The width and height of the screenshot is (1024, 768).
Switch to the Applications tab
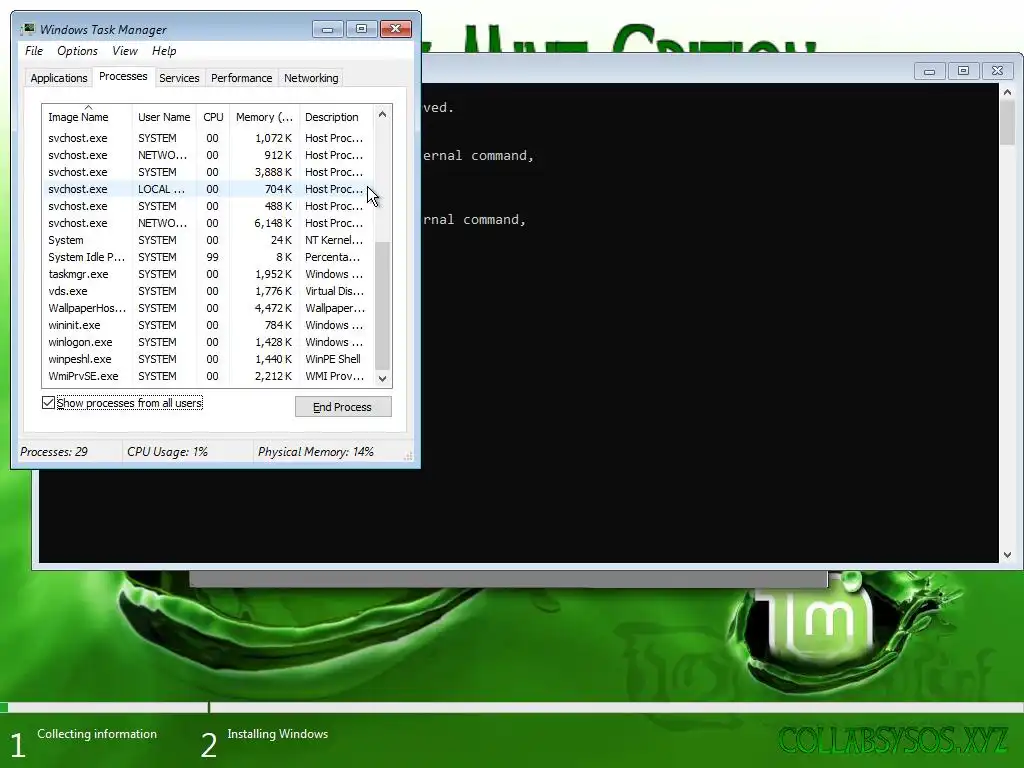(59, 78)
